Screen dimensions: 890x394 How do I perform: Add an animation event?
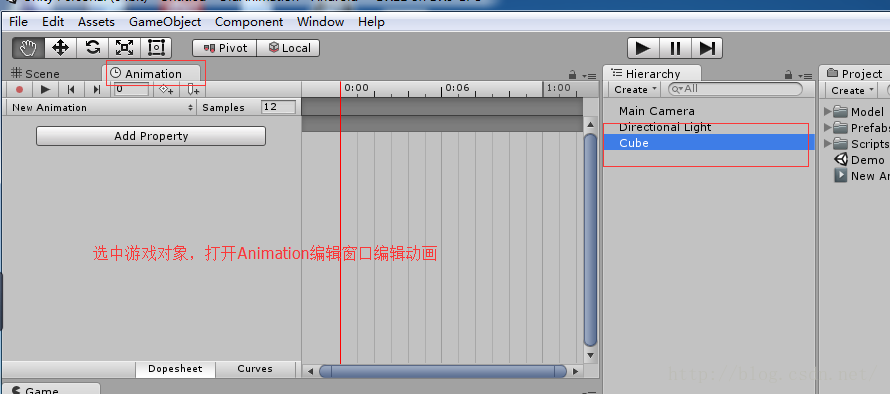coord(194,89)
